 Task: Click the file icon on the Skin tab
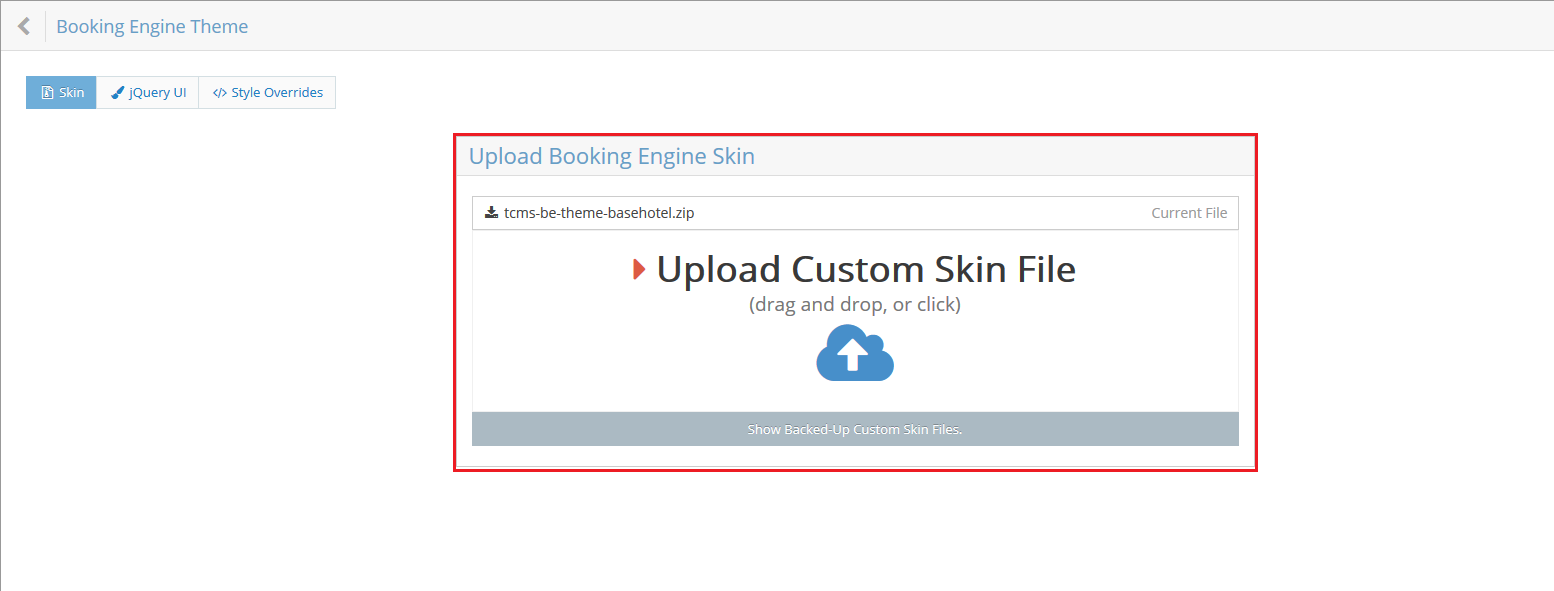click(46, 92)
